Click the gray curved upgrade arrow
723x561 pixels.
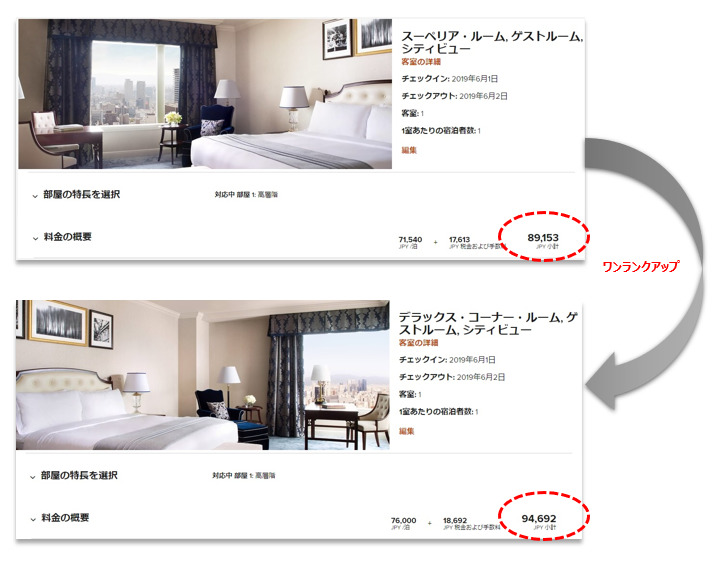646,272
